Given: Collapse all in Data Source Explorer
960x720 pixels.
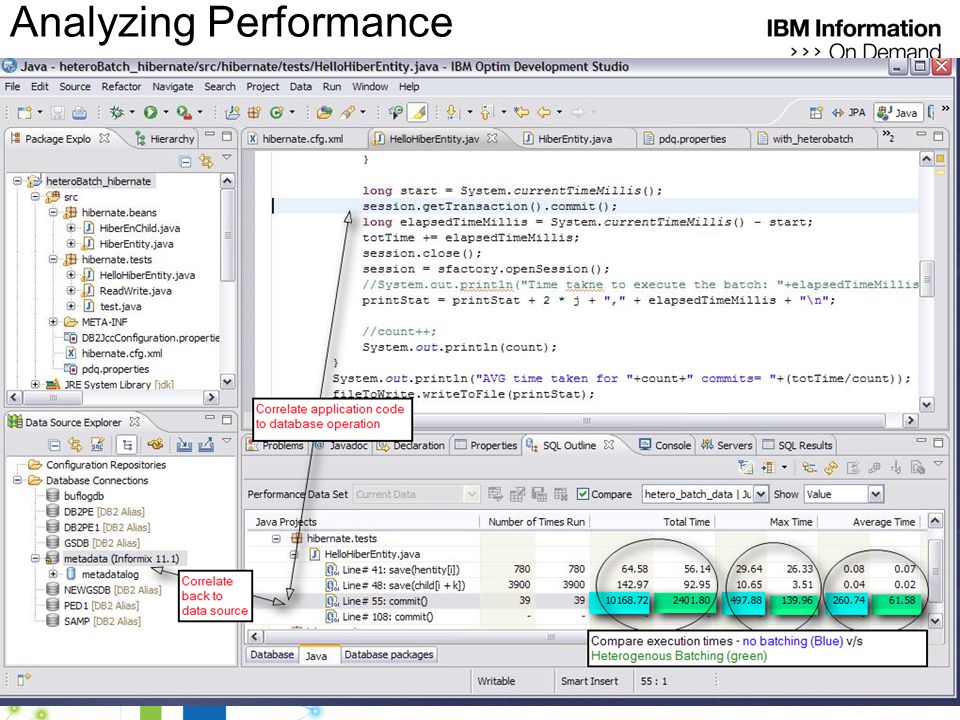Looking at the screenshot, I should [x=54, y=445].
